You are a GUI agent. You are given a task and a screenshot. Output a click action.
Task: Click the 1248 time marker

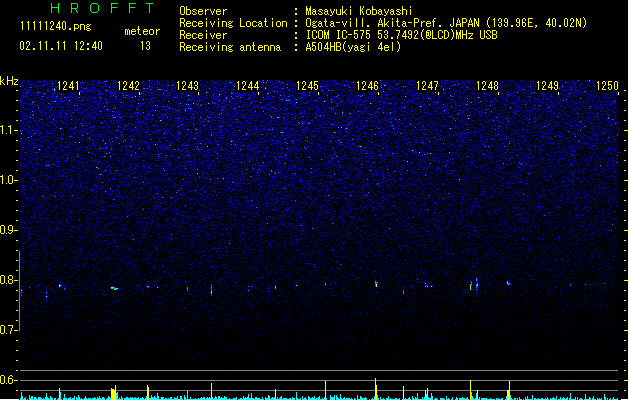tap(487, 86)
